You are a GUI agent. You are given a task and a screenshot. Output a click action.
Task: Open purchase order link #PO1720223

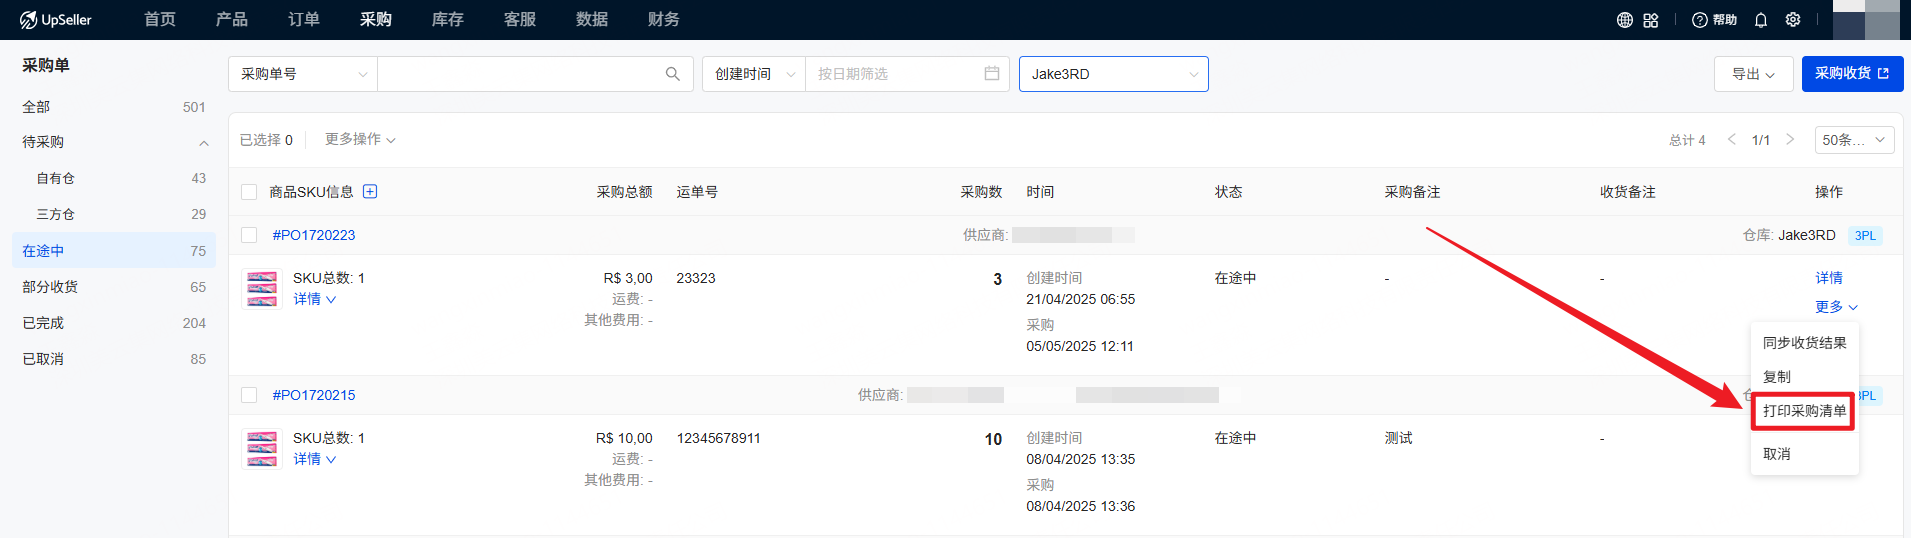tap(314, 235)
